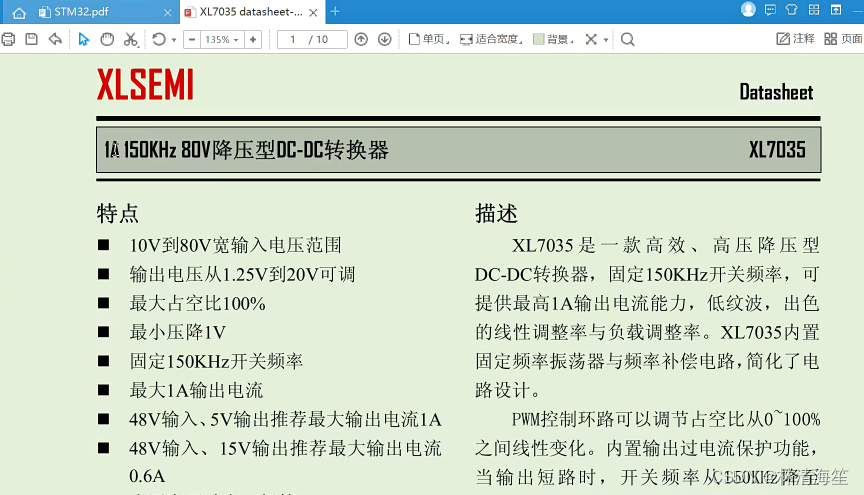This screenshot has height=495, width=864.
Task: Click the grid layout icon in title bar
Action: click(814, 9)
